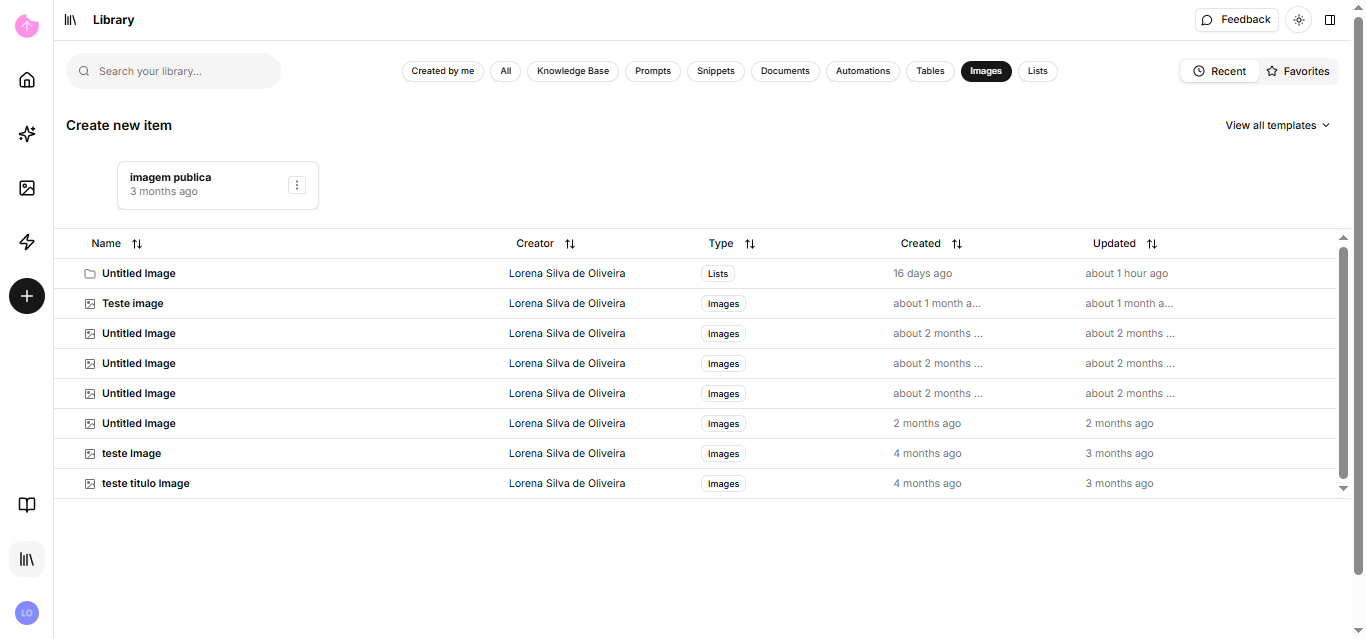The height and width of the screenshot is (639, 1366).
Task: Click the sparkle AI icon in sidebar
Action: point(27,134)
